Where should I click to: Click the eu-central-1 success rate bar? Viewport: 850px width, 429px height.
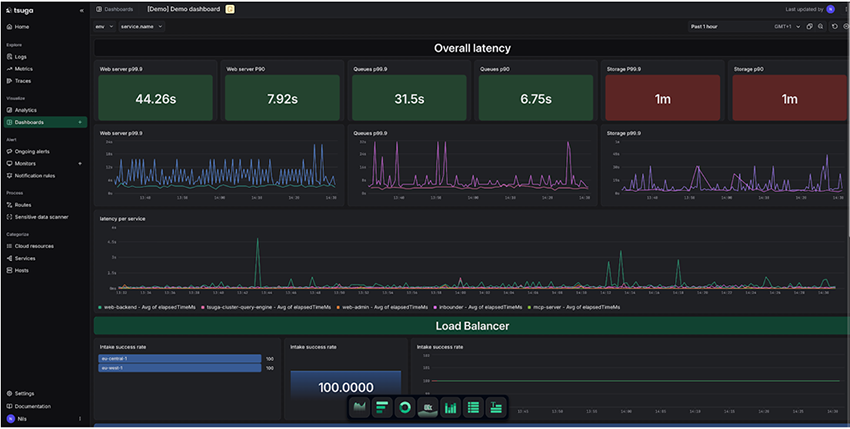point(178,357)
